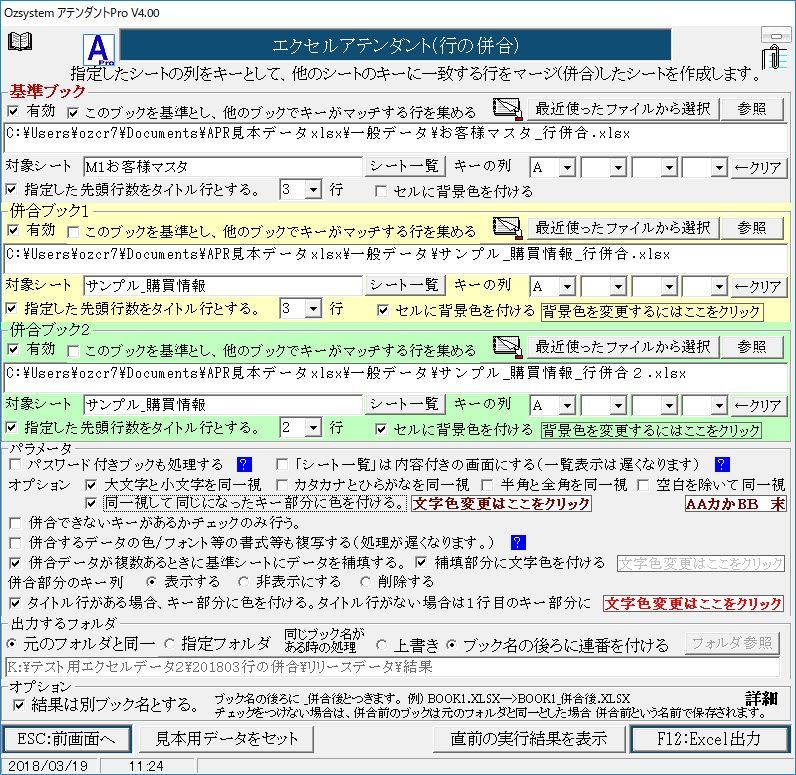Open second キーの列 dropdown in 基準ブック
796x775 pixels.
[618, 167]
